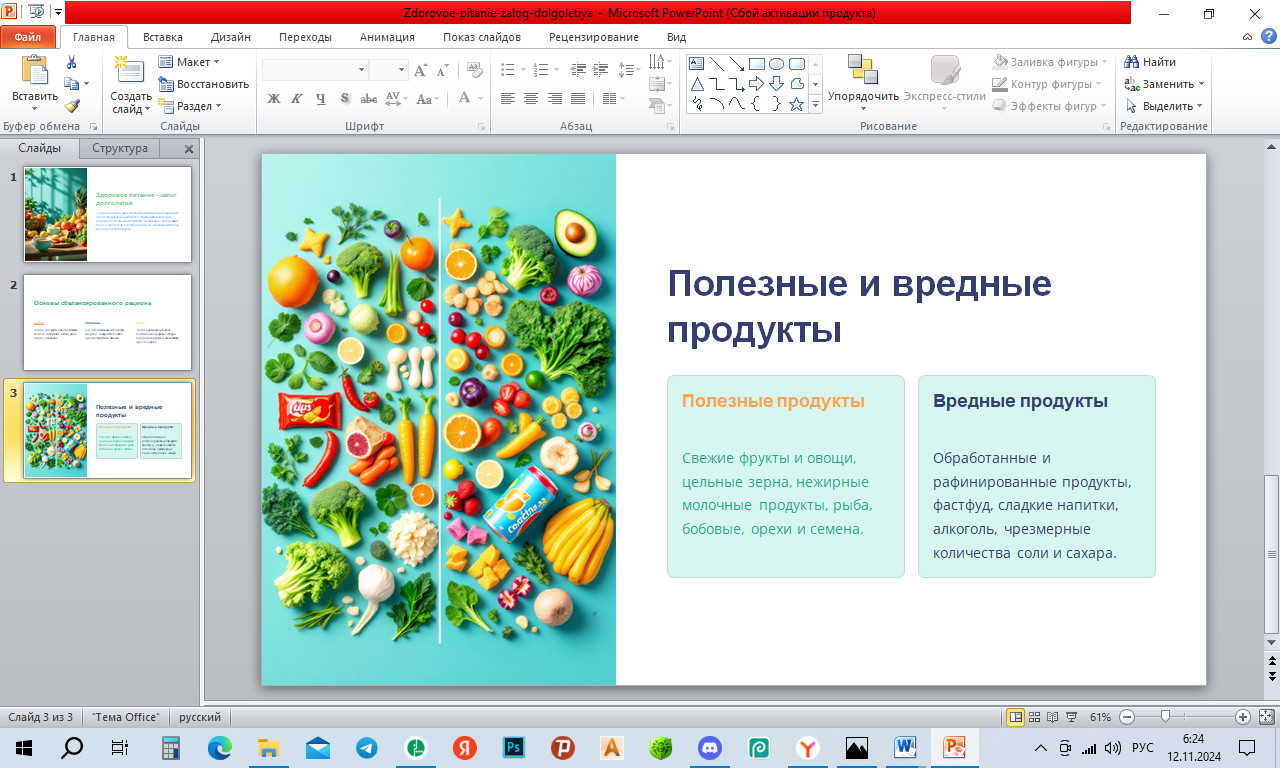
Task: Toggle italic formatting (К)
Action: pyautogui.click(x=297, y=98)
